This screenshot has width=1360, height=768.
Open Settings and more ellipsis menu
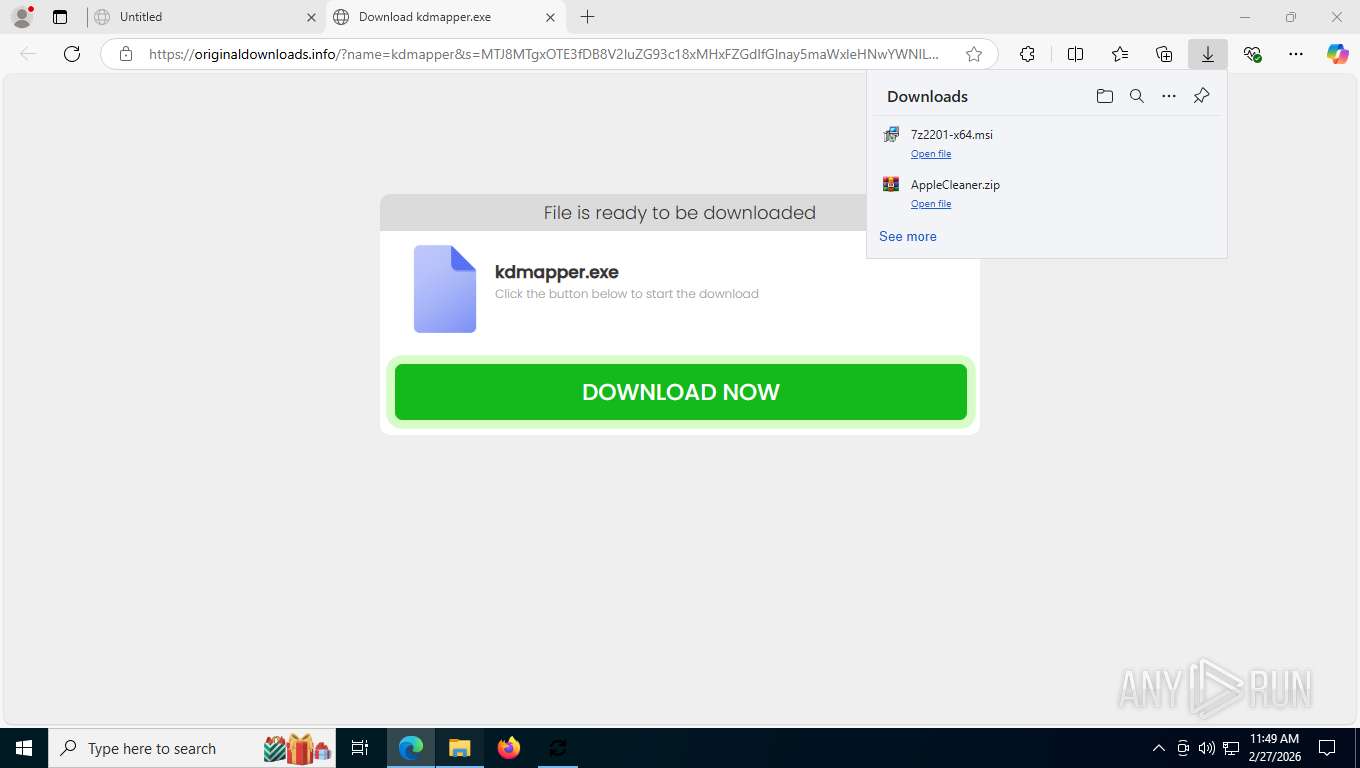click(1296, 54)
